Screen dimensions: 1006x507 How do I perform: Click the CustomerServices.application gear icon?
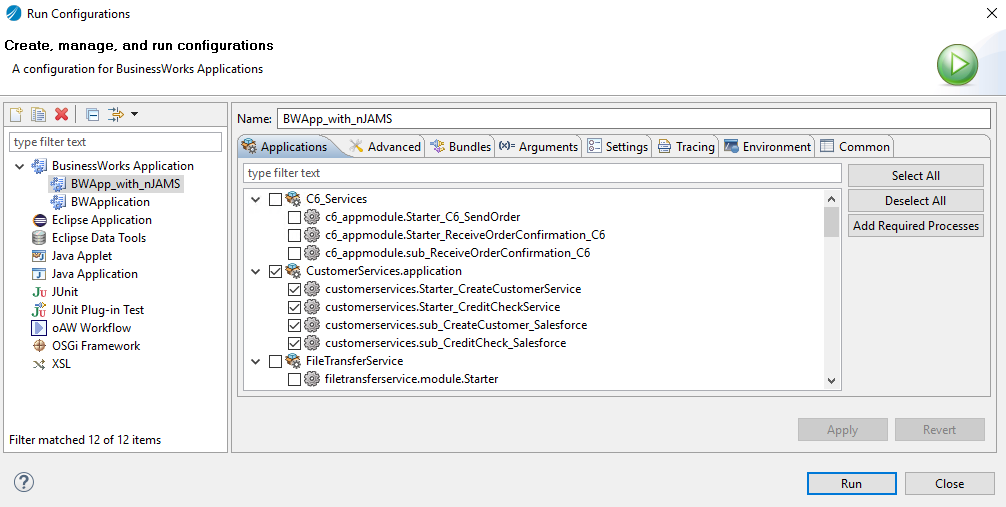click(294, 271)
